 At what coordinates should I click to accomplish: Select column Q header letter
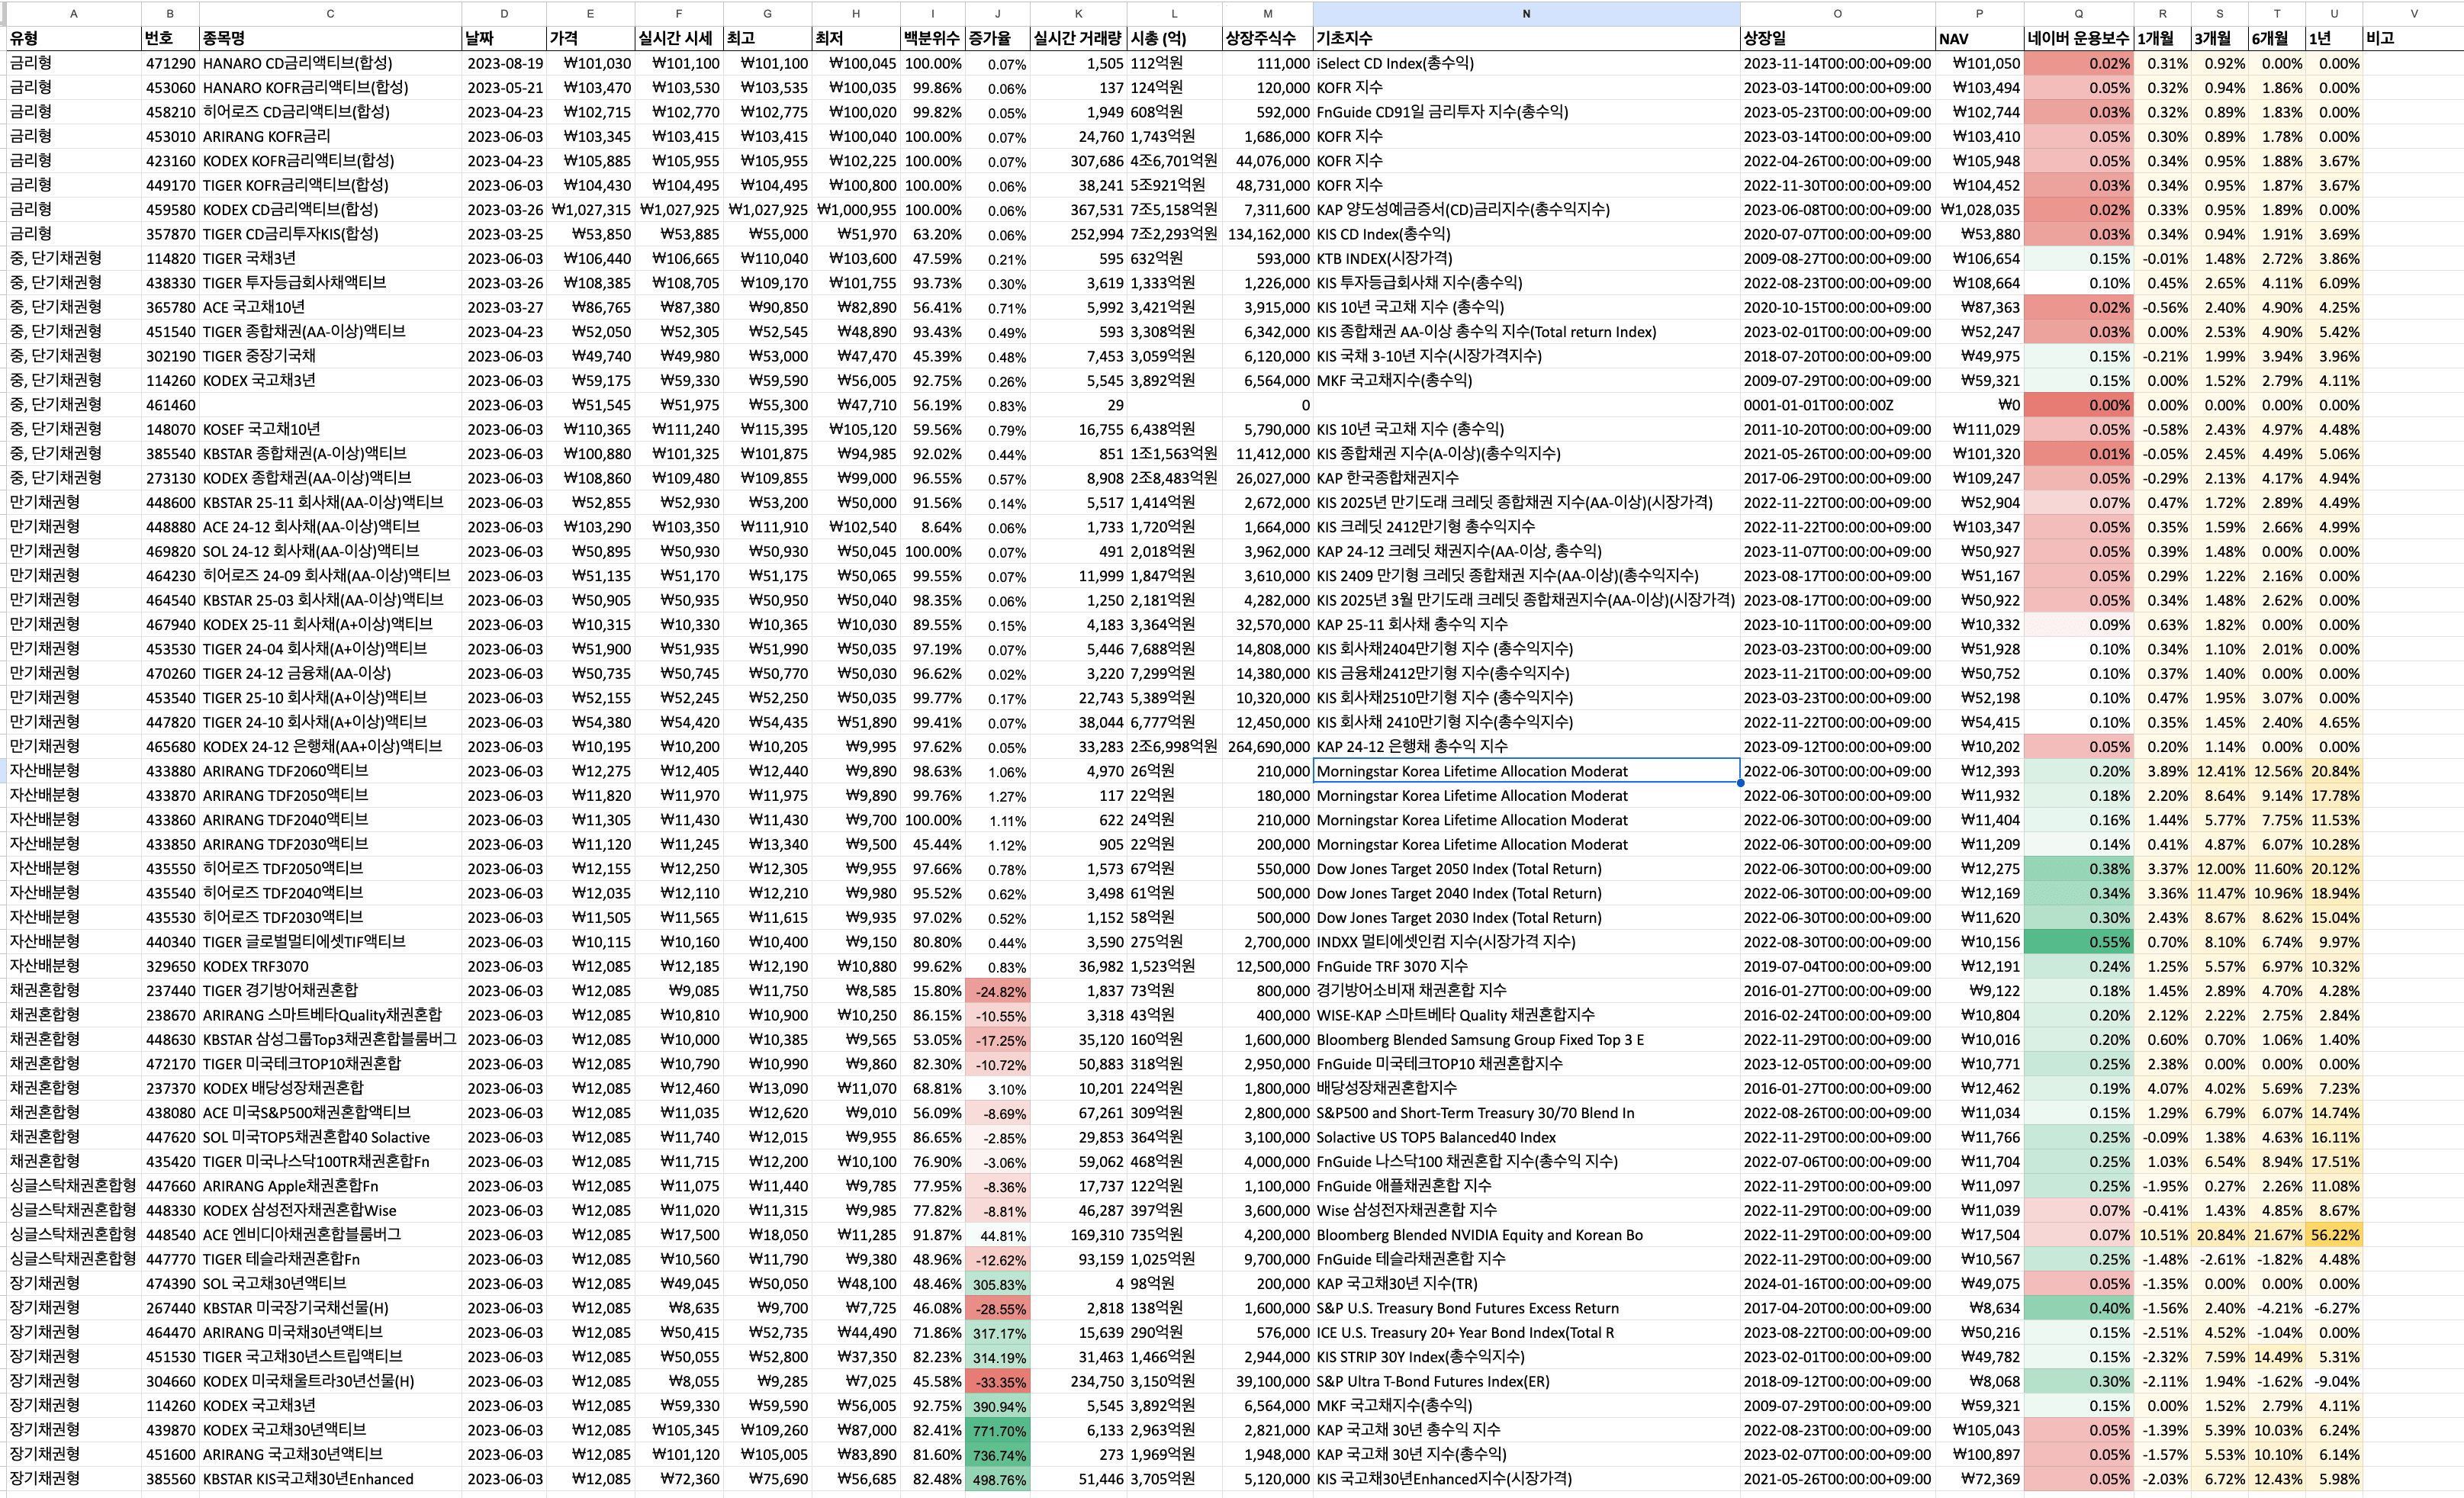click(2078, 13)
